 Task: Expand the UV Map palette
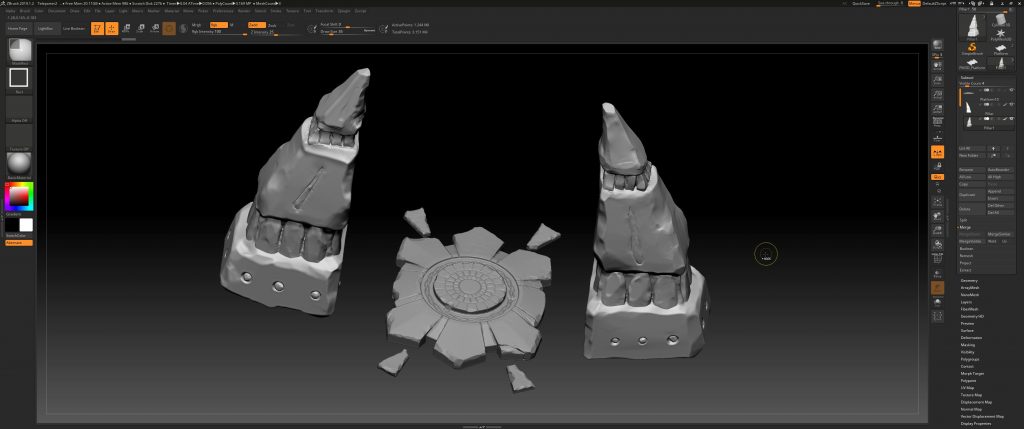(x=967, y=388)
